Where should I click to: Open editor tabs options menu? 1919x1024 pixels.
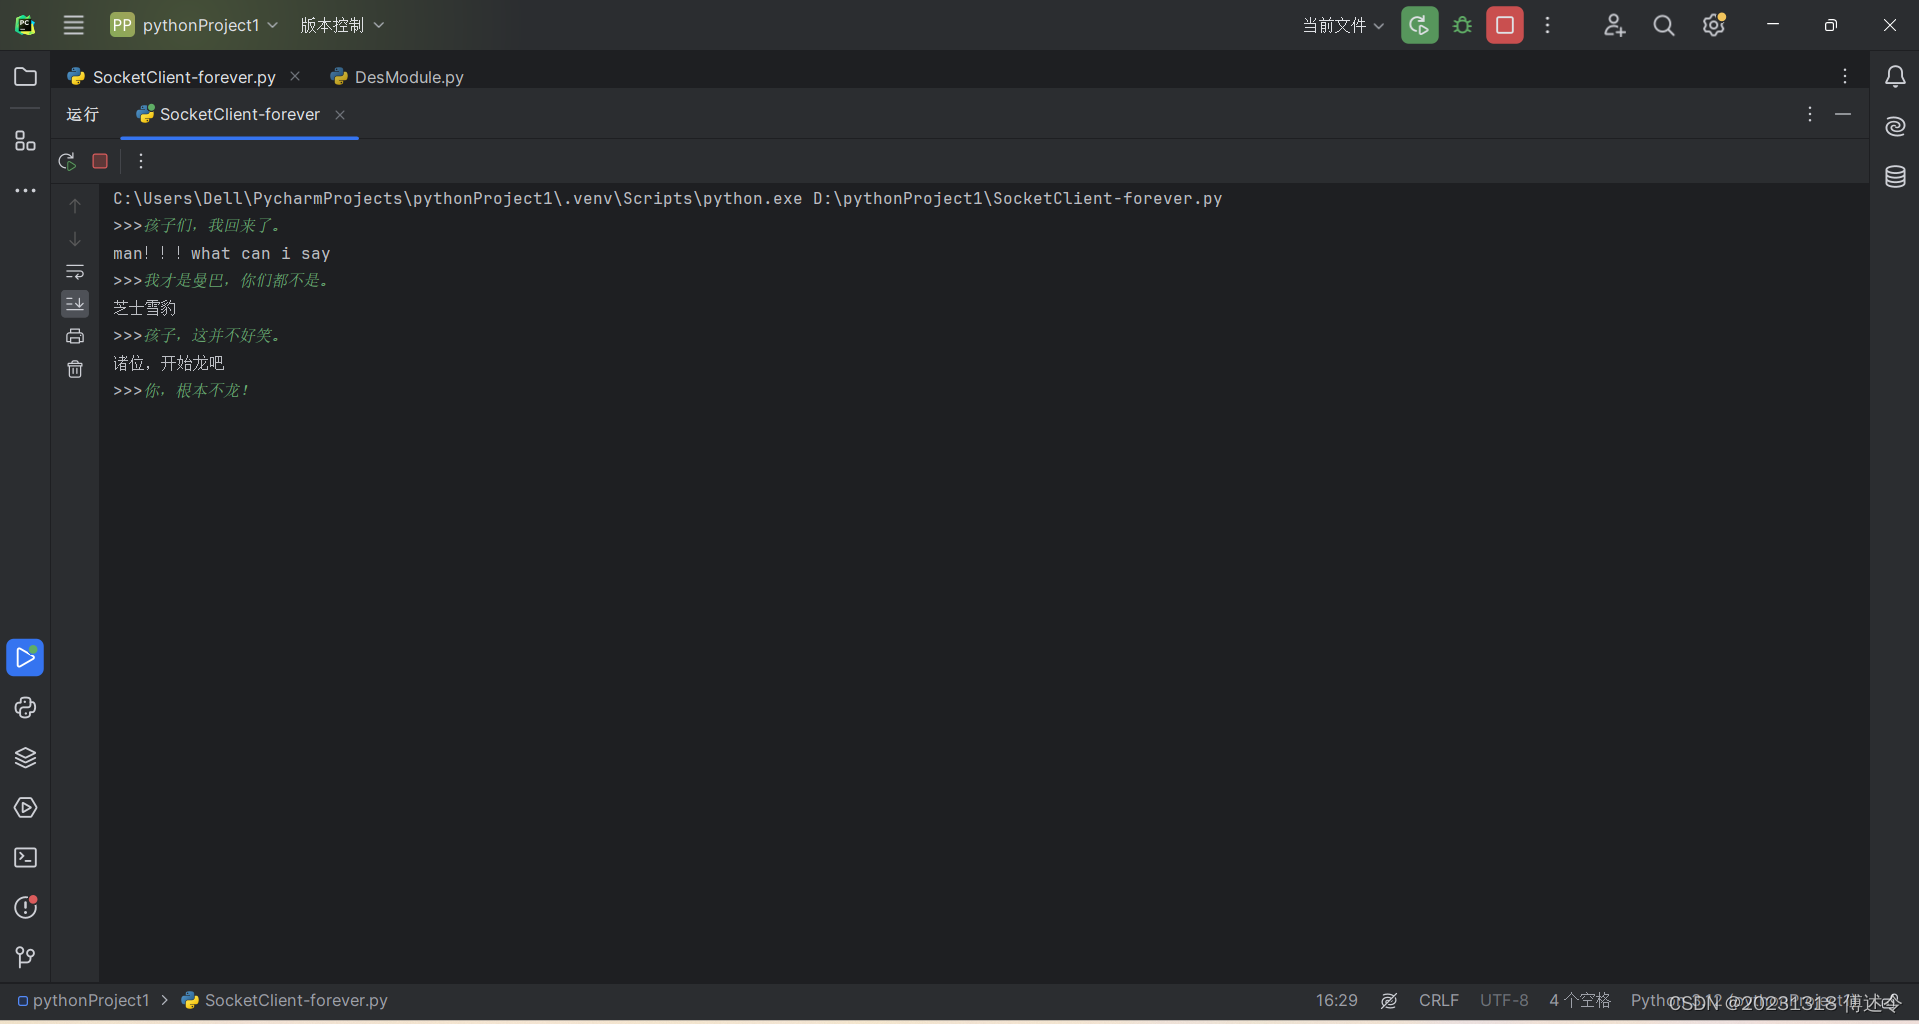(x=1845, y=76)
